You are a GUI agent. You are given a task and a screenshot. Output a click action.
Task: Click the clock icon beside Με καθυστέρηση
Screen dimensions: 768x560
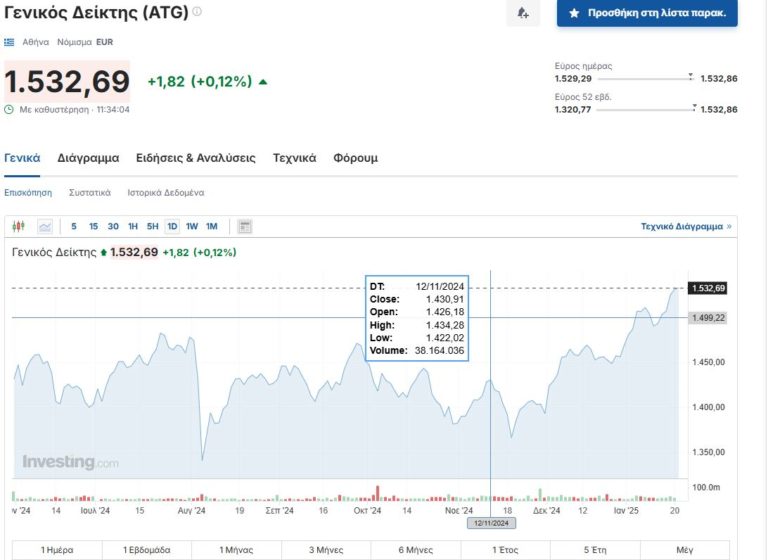(10, 109)
